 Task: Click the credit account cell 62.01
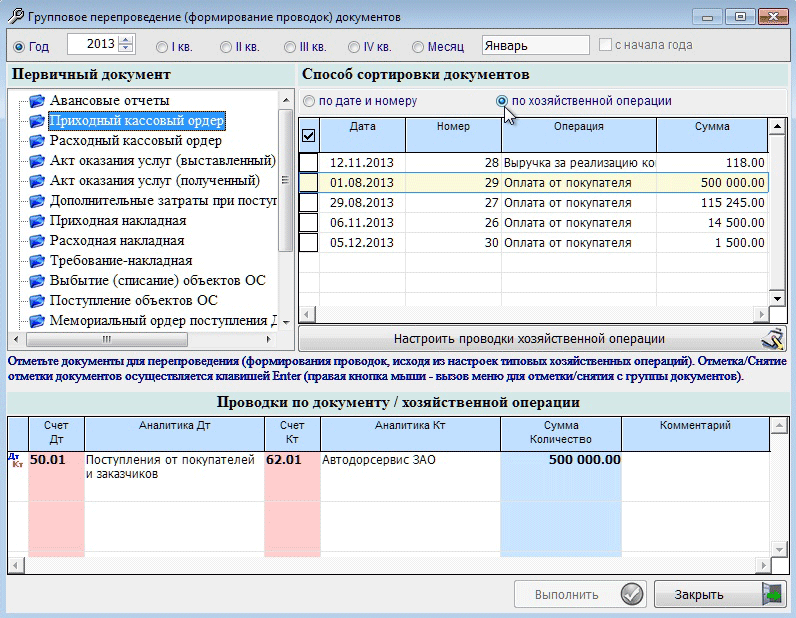[x=292, y=476]
